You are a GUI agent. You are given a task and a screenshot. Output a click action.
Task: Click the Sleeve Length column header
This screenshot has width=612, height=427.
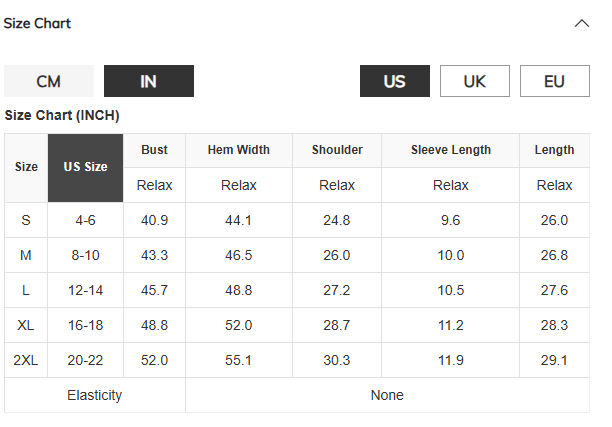(x=450, y=150)
